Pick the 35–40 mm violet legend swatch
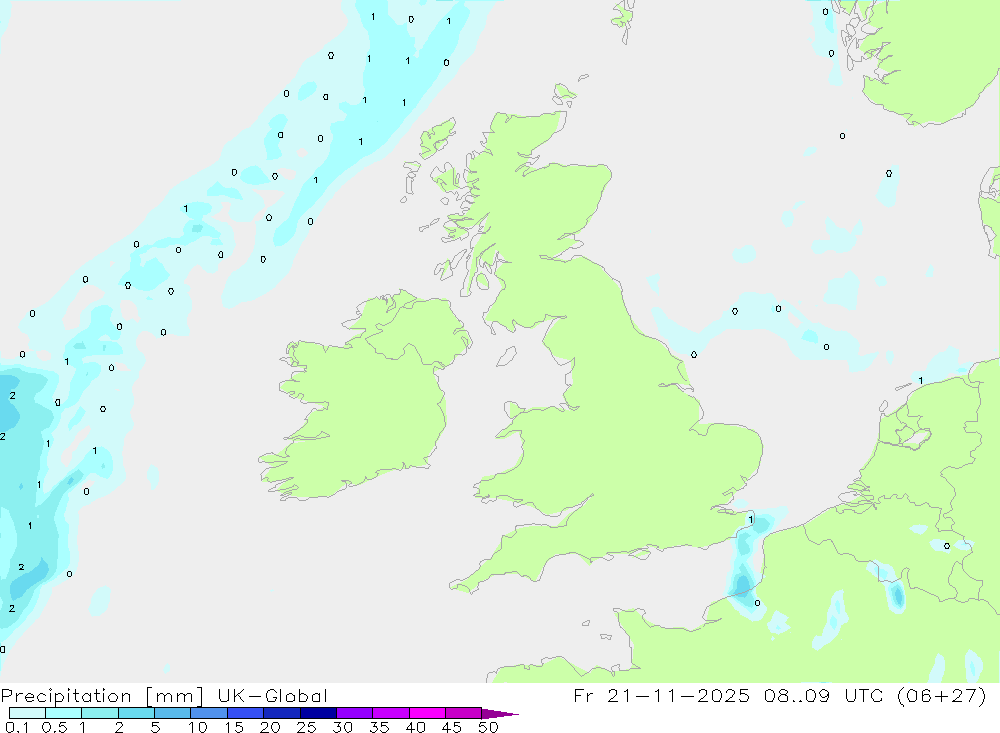 pos(391,713)
